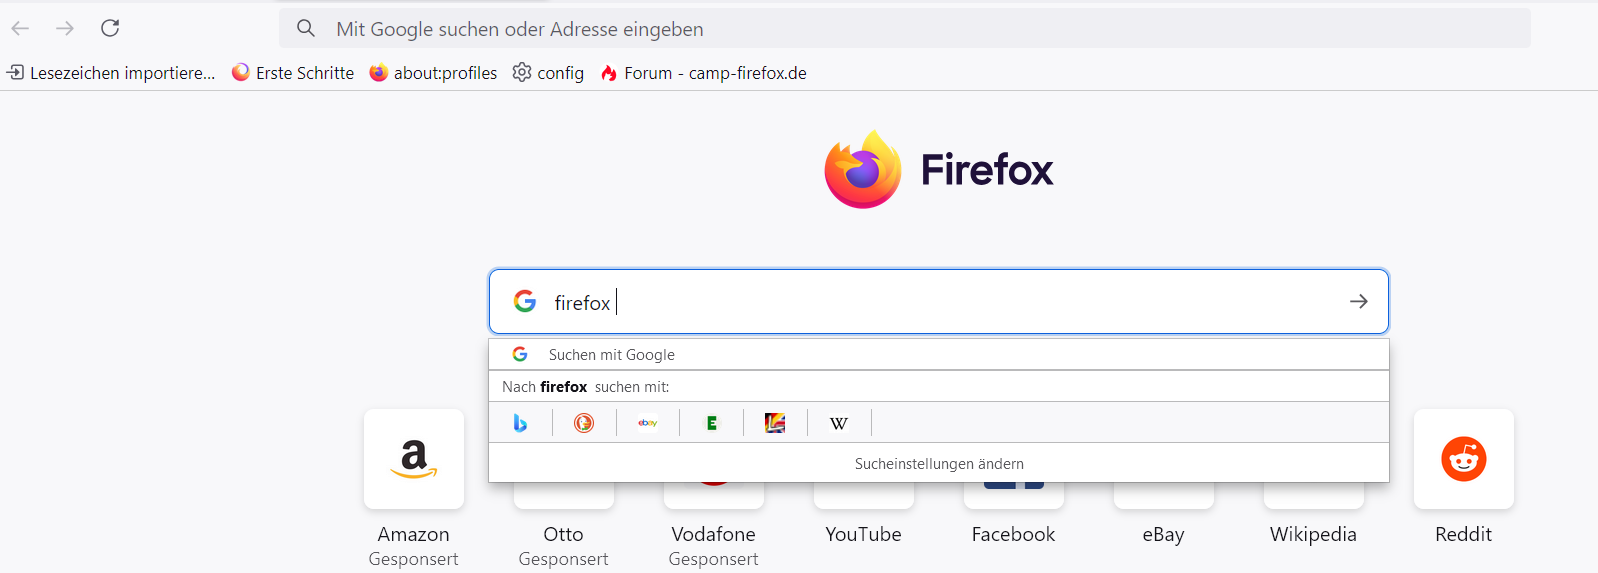
Task: Select the 'Suchen mit Google' suggestion
Action: (611, 355)
